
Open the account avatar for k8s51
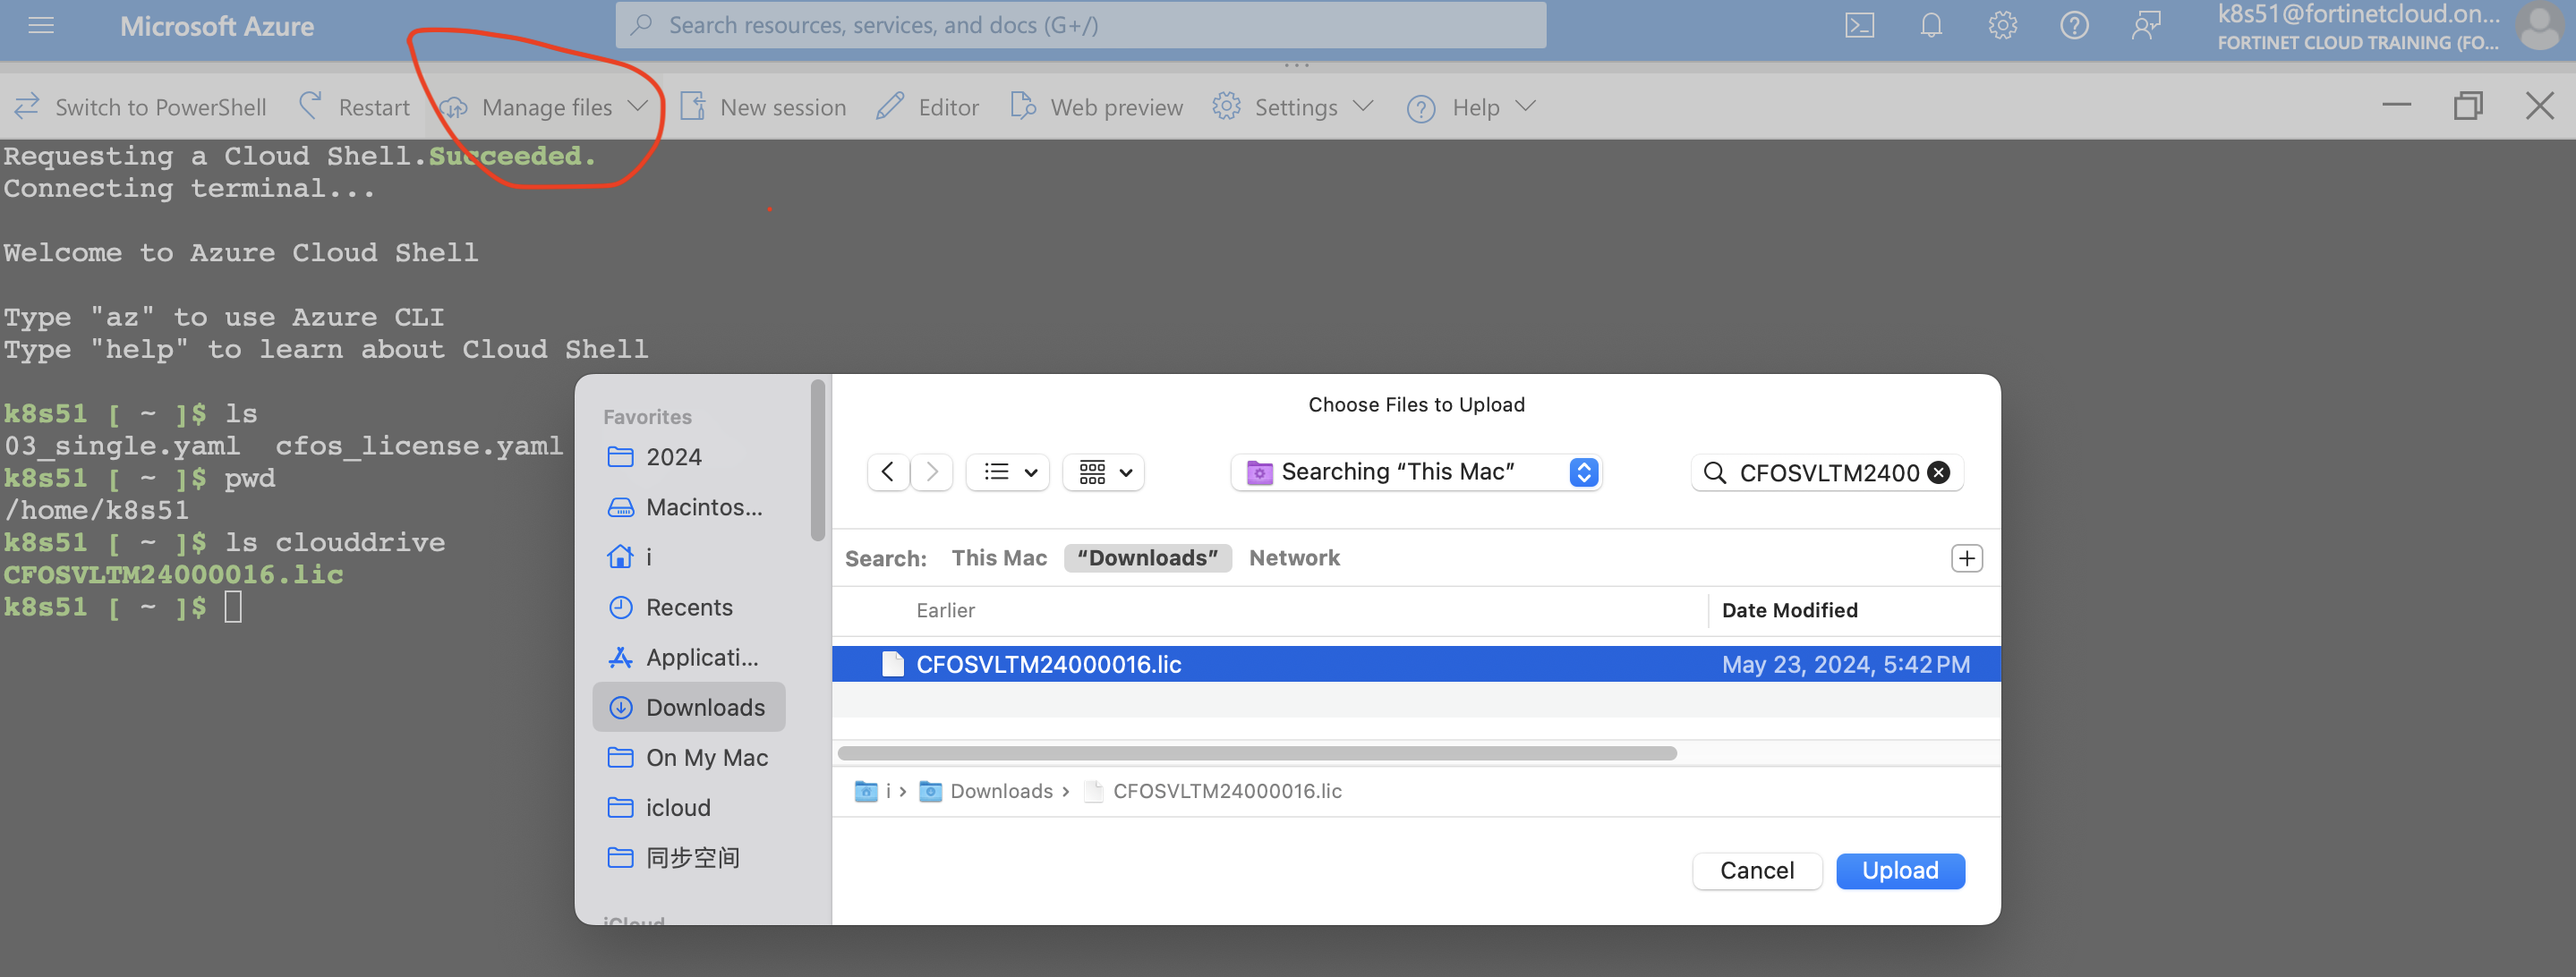2541,26
